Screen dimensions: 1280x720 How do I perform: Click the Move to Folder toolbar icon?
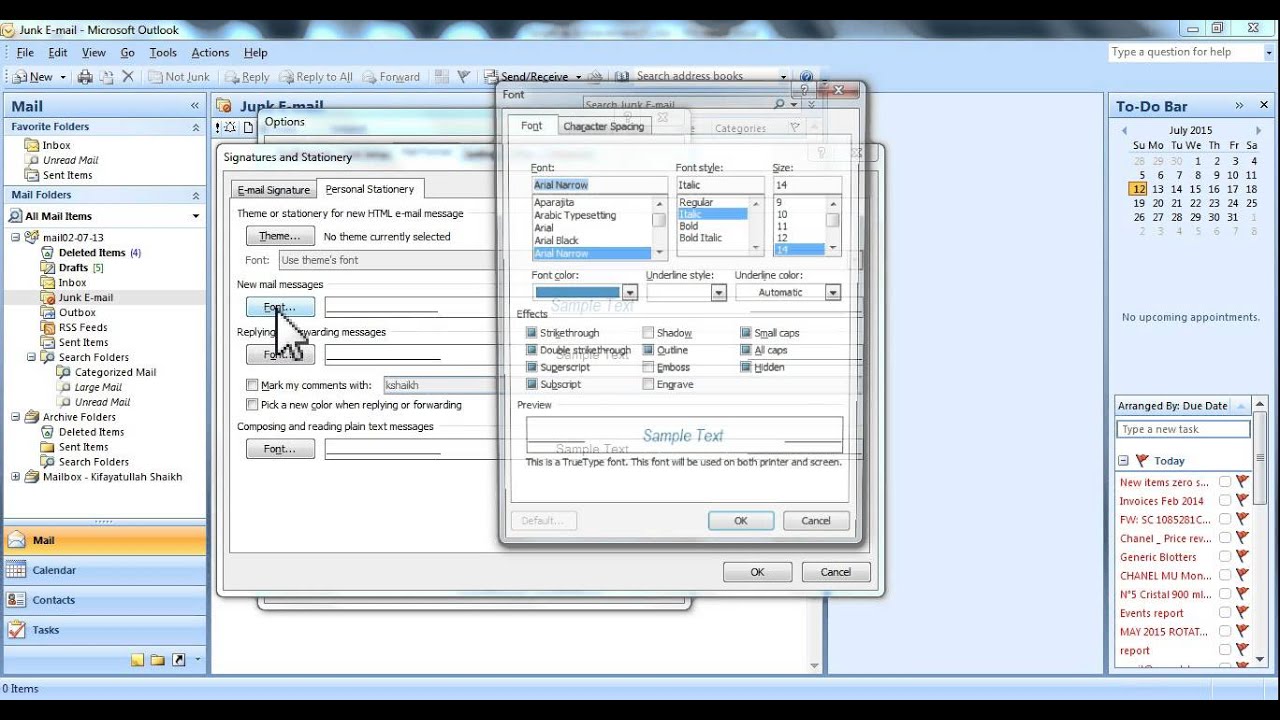click(x=106, y=76)
